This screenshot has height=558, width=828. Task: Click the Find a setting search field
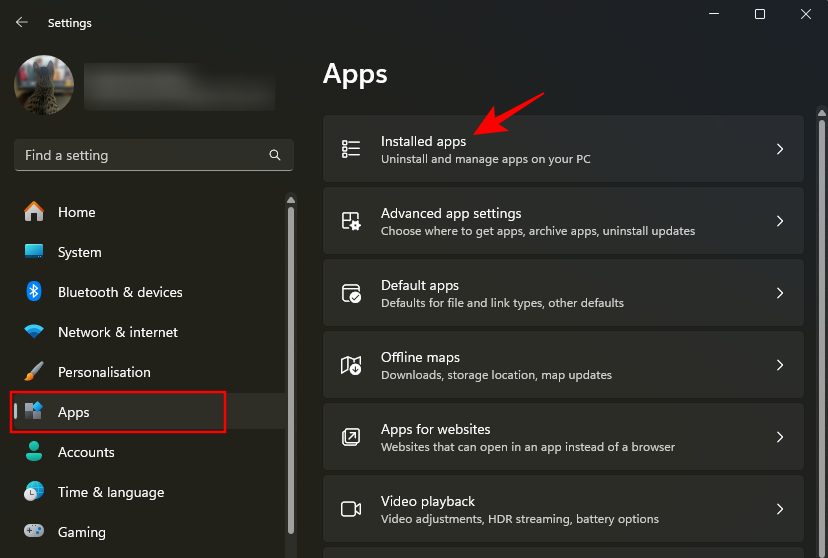pyautogui.click(x=154, y=155)
